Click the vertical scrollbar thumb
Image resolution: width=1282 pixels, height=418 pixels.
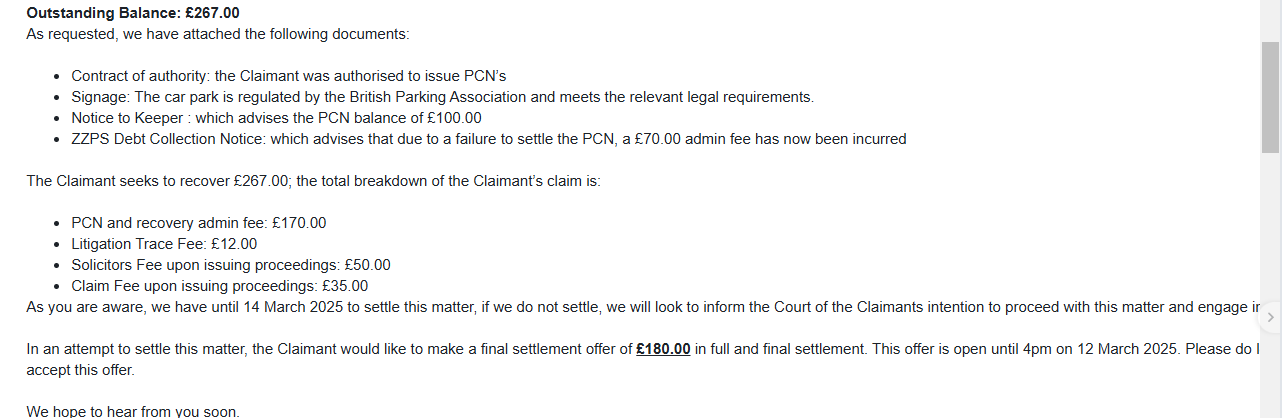coord(1270,97)
